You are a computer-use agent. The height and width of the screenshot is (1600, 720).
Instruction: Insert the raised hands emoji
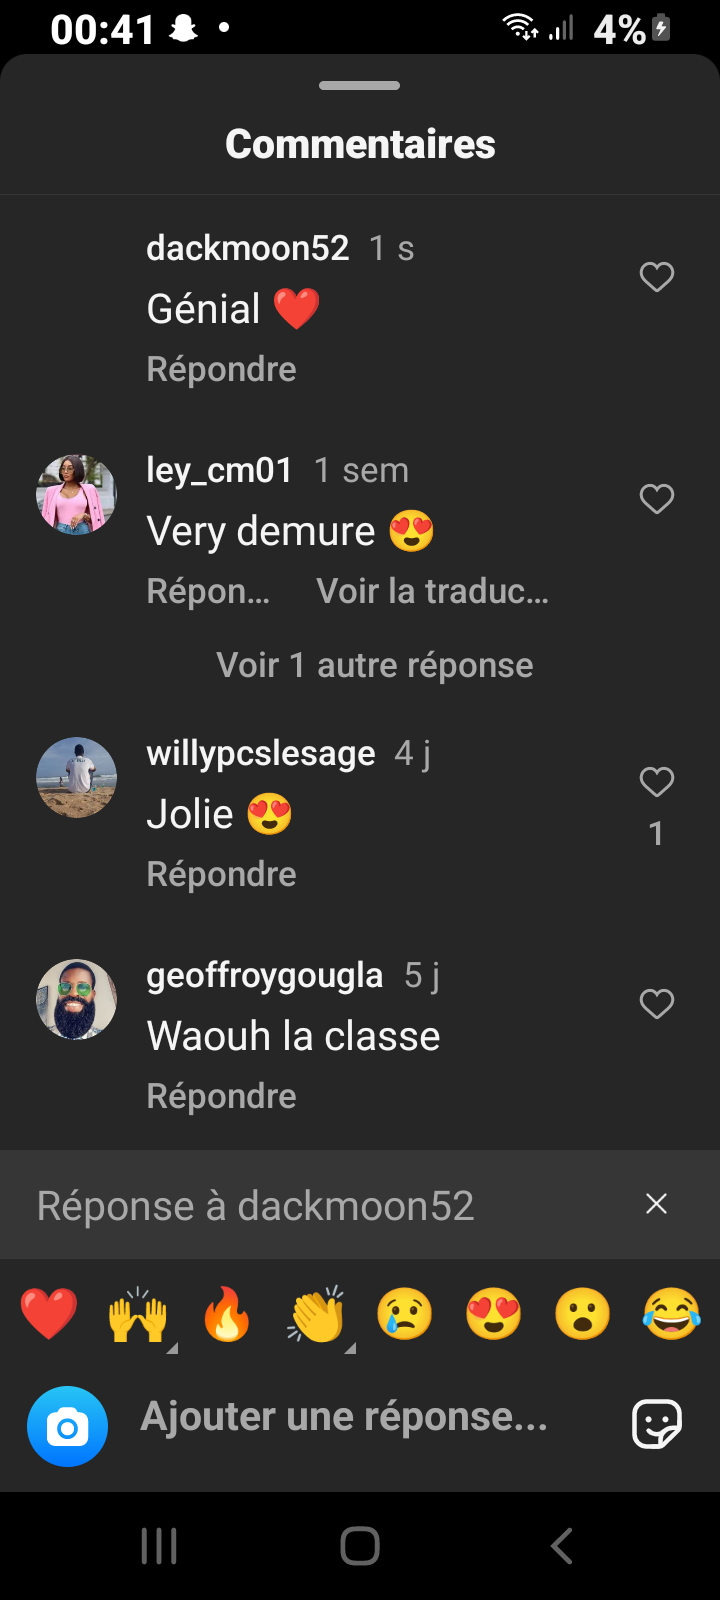click(x=138, y=1314)
